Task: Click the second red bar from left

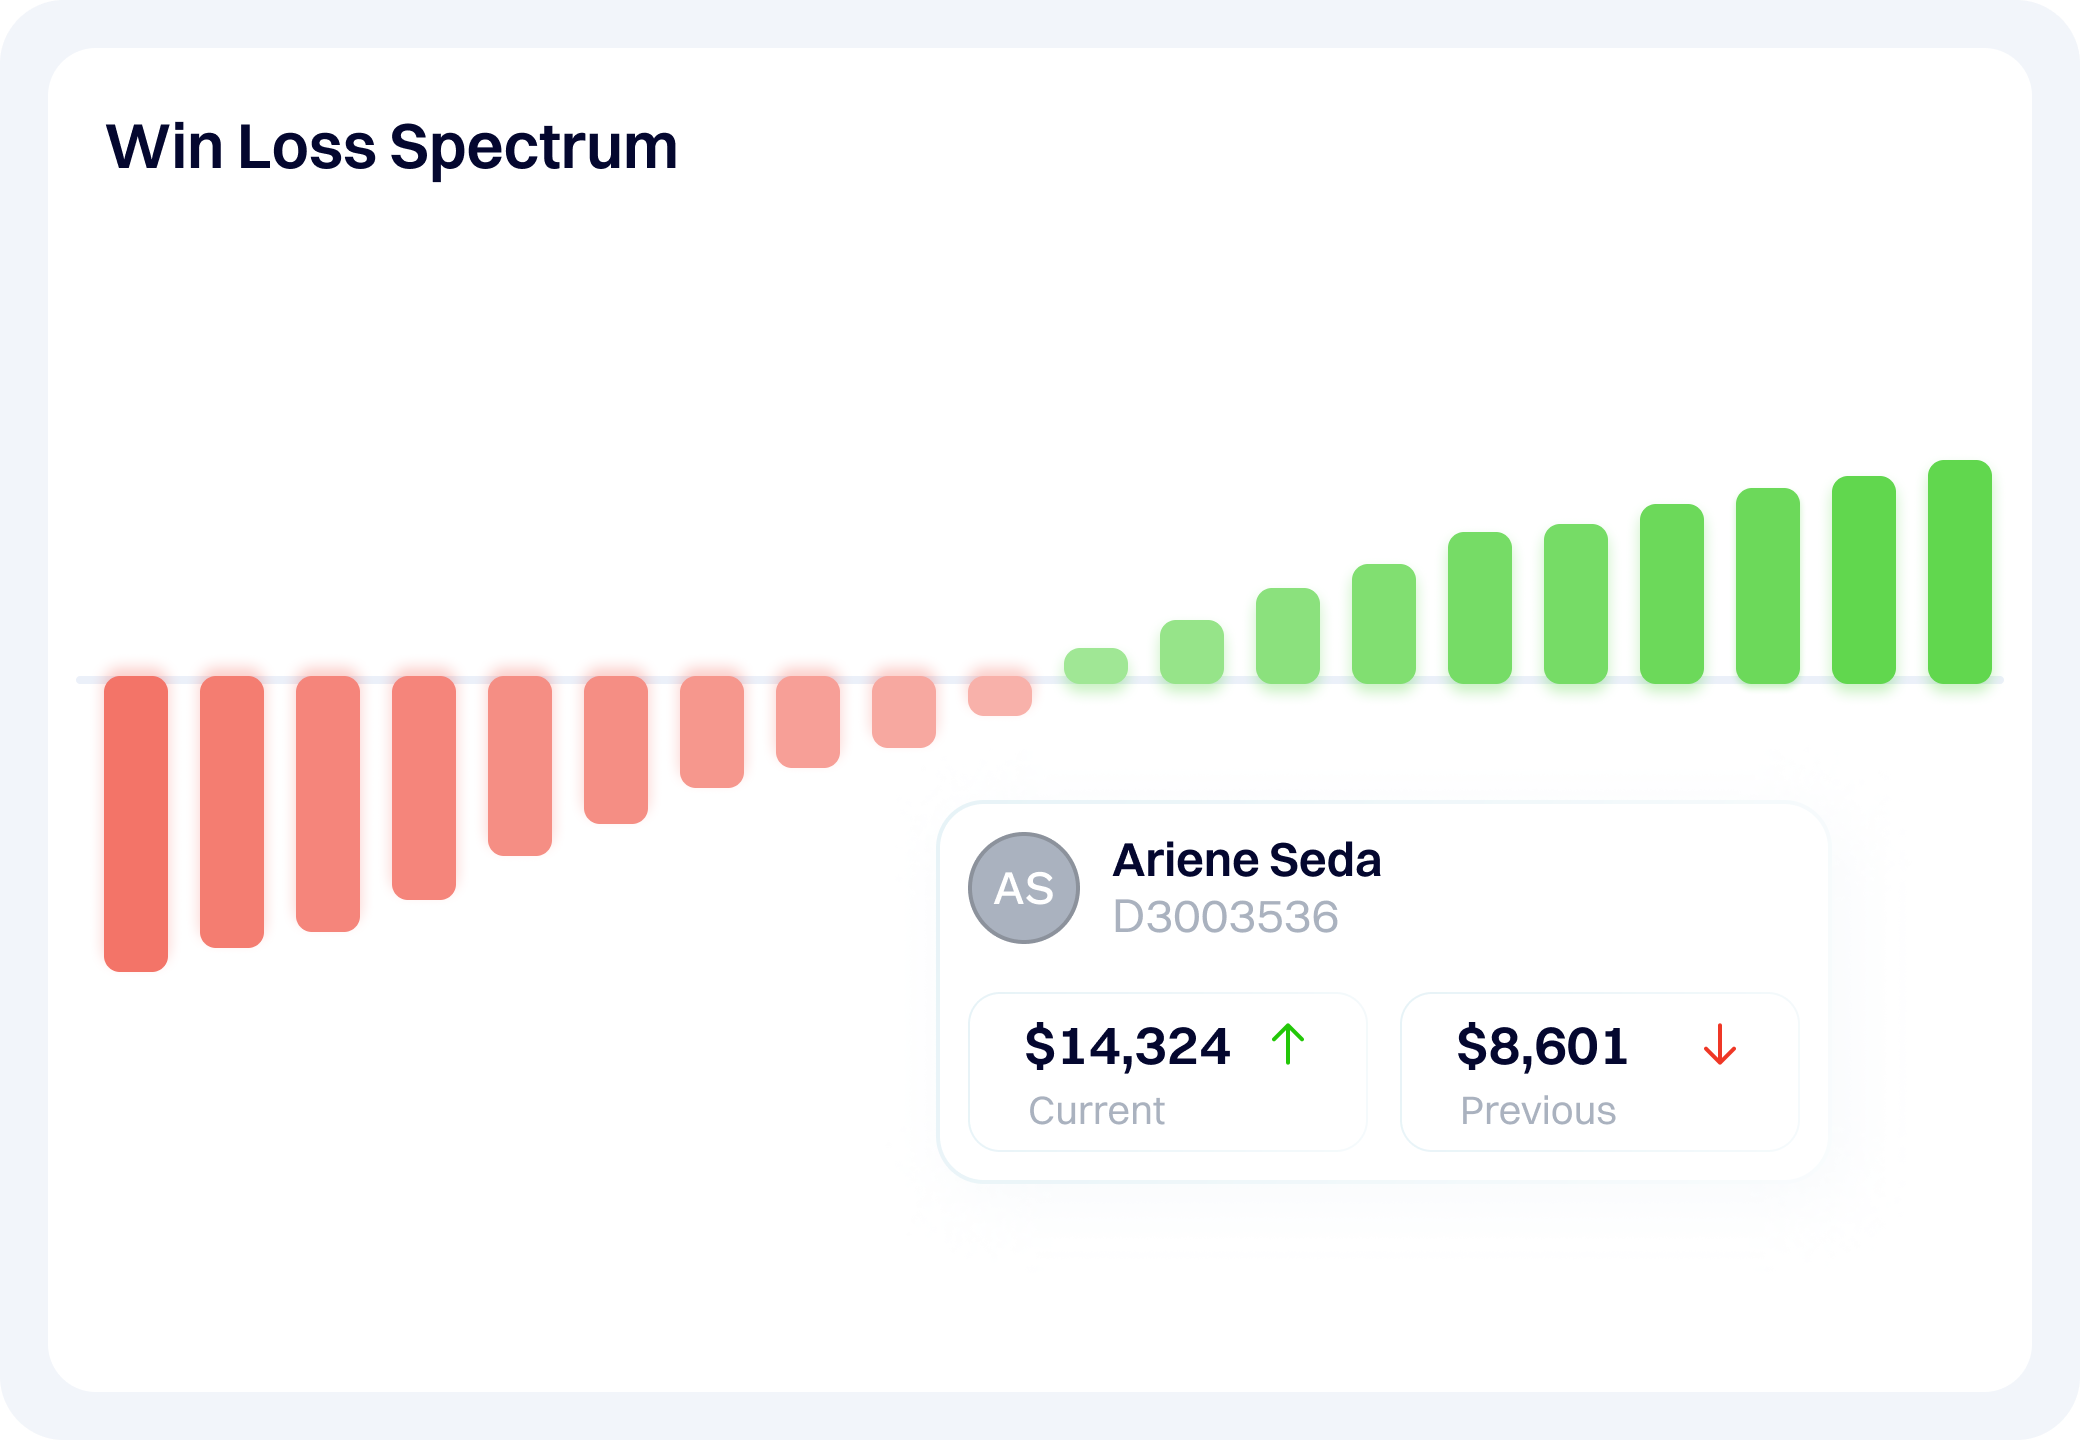Action: point(232,811)
